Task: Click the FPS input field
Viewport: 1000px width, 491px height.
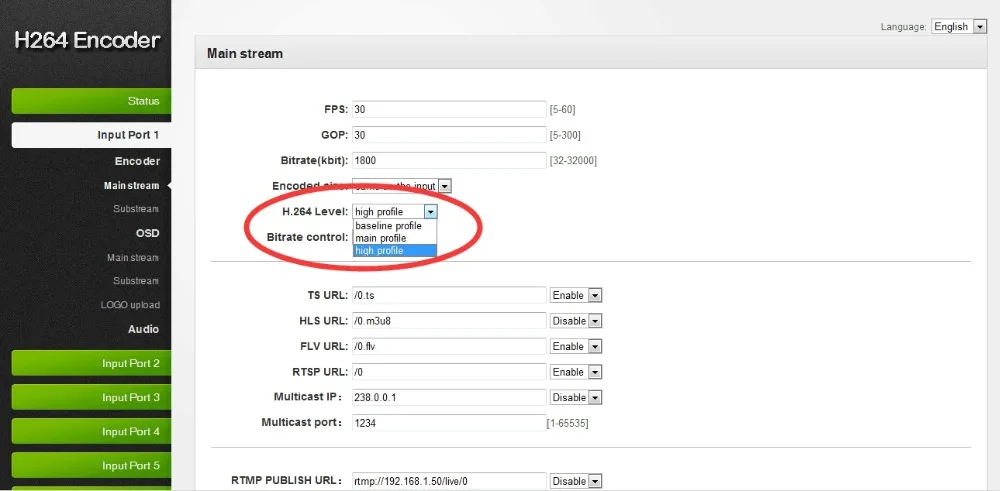Action: (450, 109)
